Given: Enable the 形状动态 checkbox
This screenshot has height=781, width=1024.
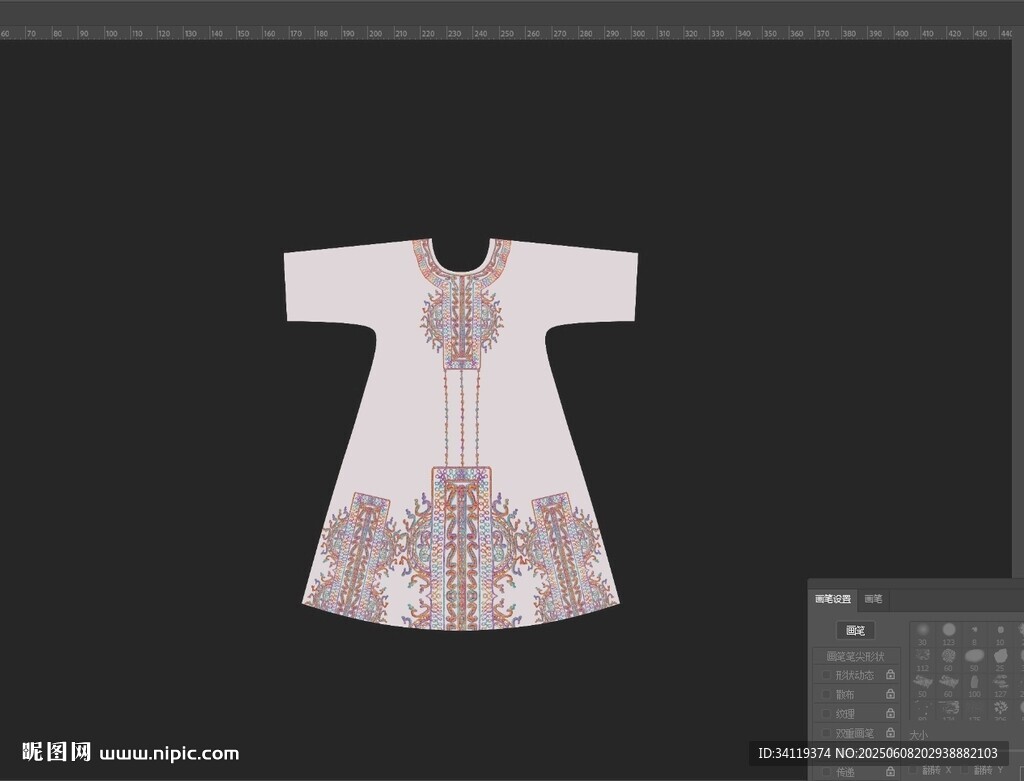Looking at the screenshot, I should click(x=826, y=675).
